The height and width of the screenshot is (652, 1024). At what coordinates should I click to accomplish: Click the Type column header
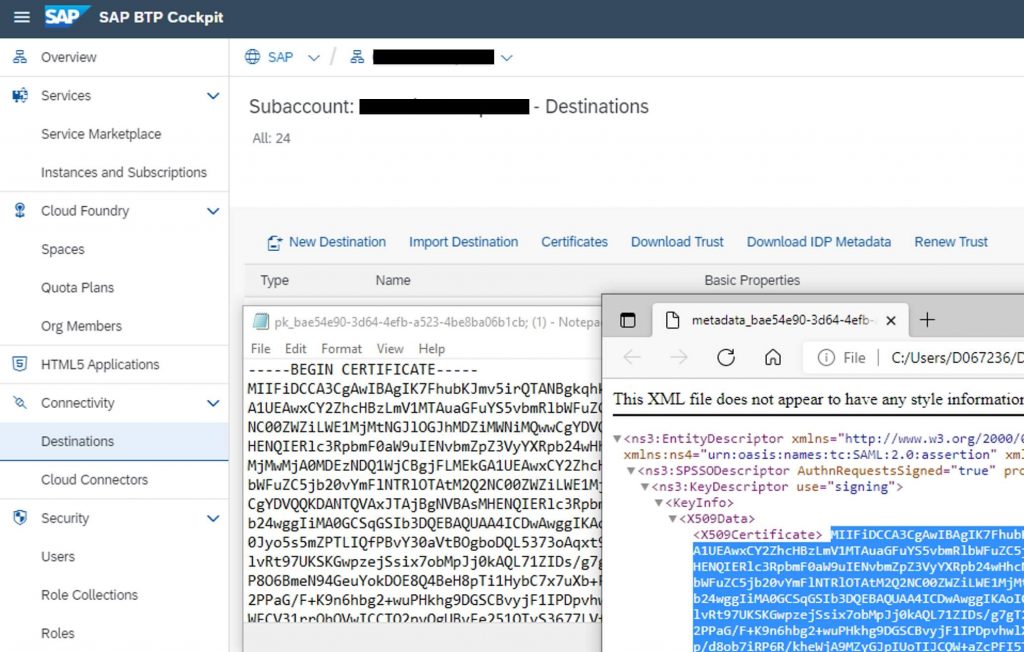[x=274, y=280]
